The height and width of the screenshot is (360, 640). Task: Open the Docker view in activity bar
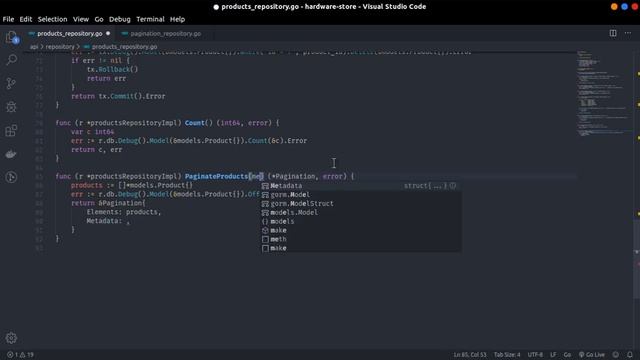point(11,154)
